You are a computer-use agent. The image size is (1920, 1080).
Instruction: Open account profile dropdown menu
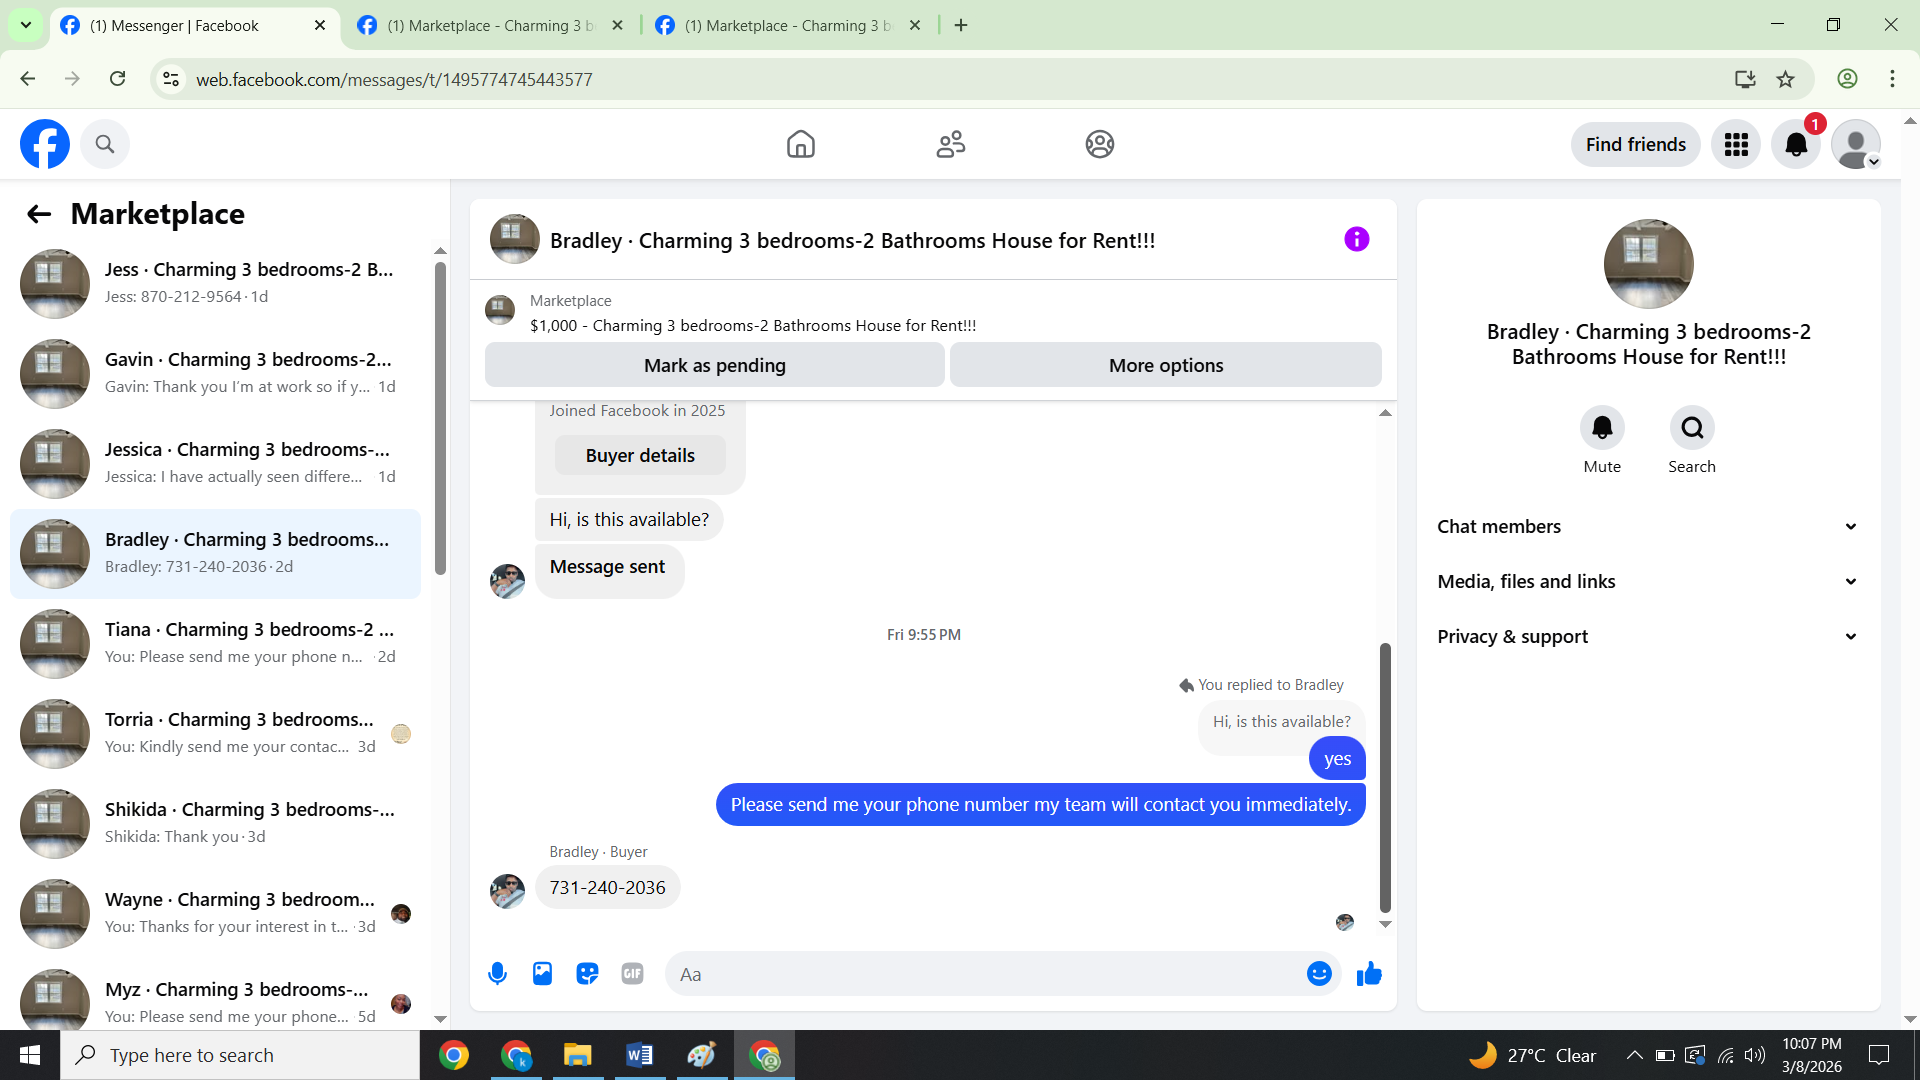[1857, 145]
